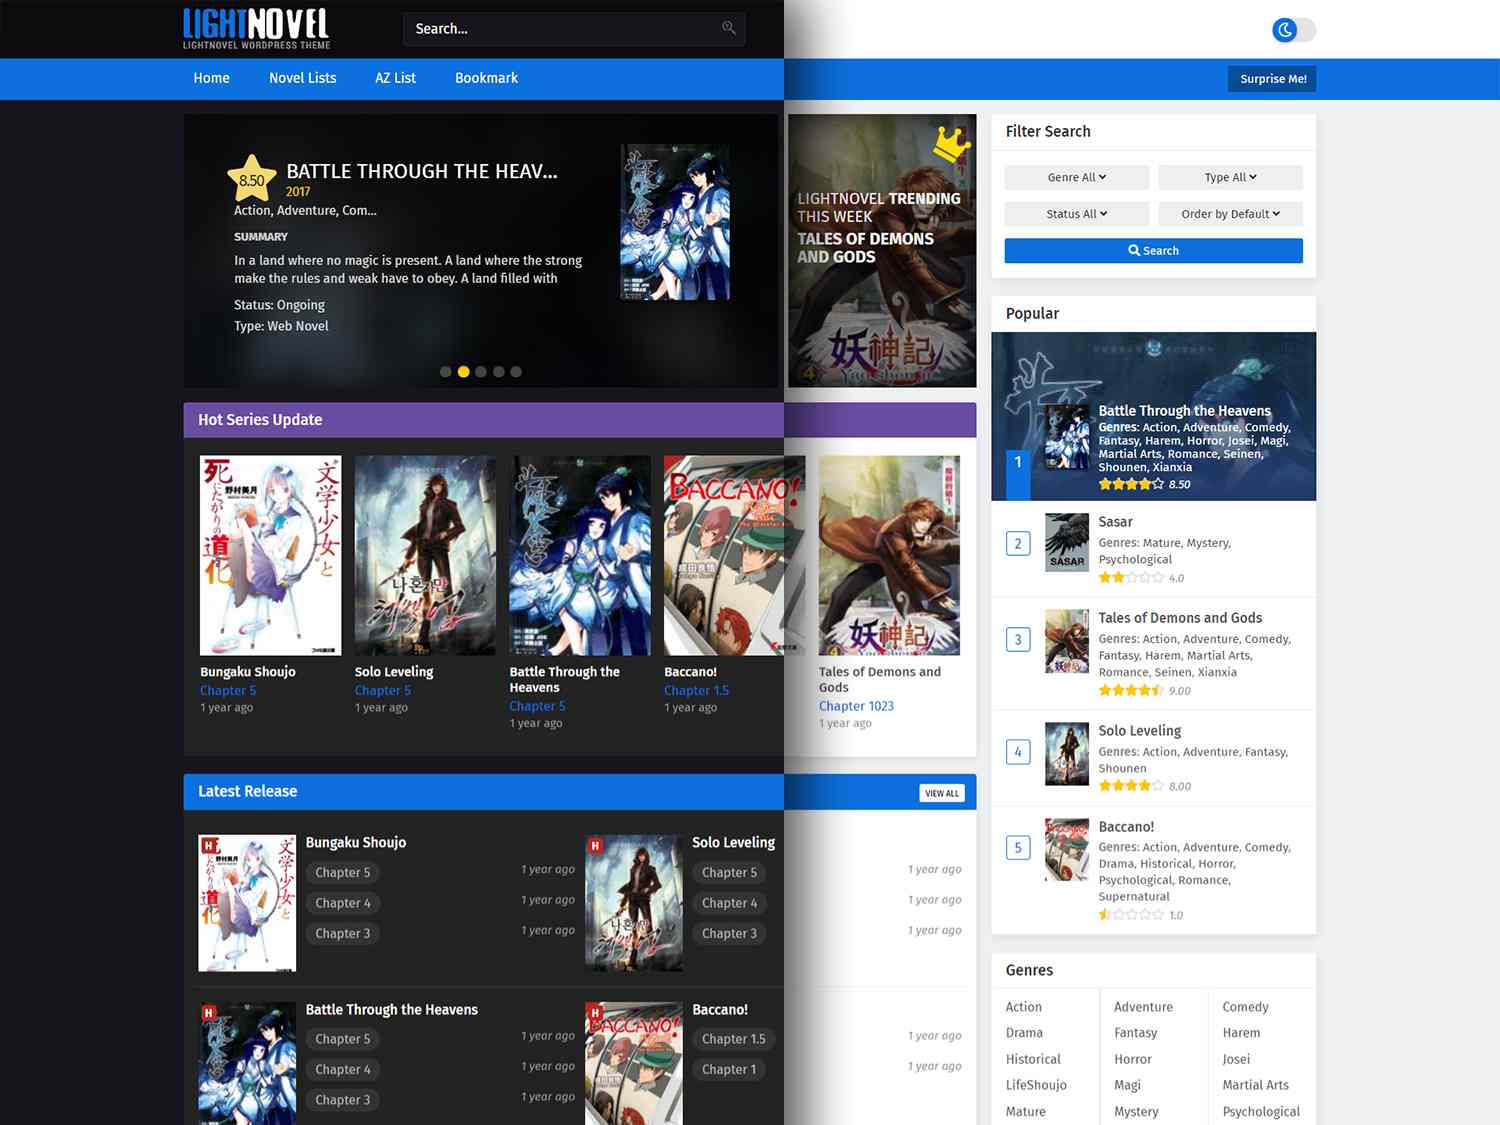This screenshot has width=1500, height=1125.
Task: Click star rating of Solo Leveling 8.00
Action: 1131,786
